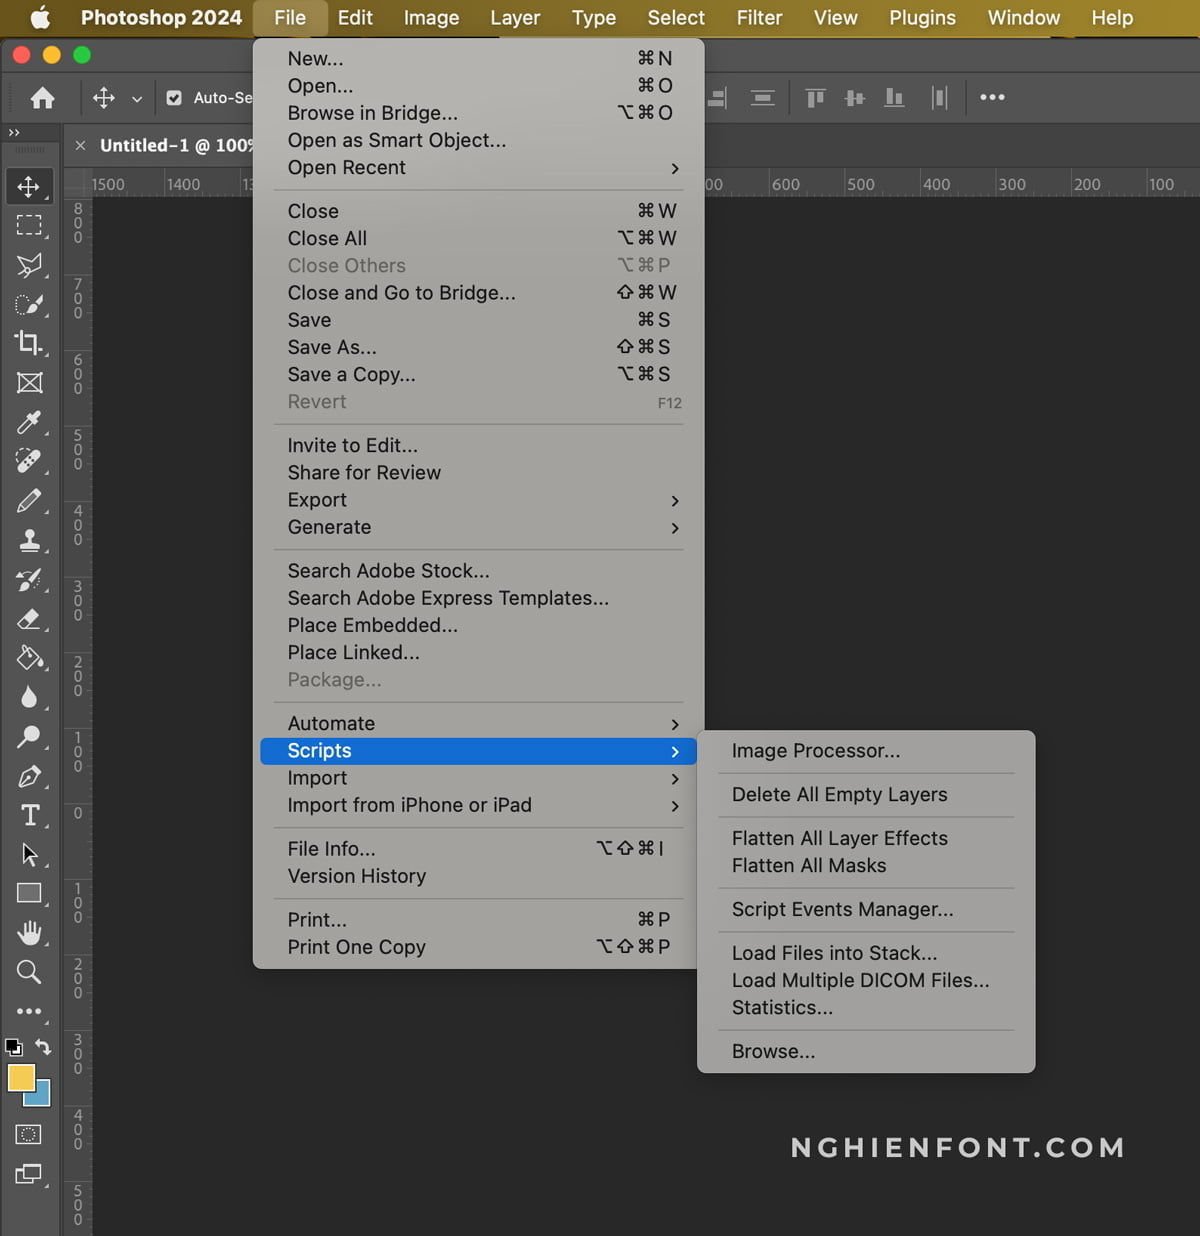Select the History Brush tool
The height and width of the screenshot is (1236, 1200).
pyautogui.click(x=29, y=579)
